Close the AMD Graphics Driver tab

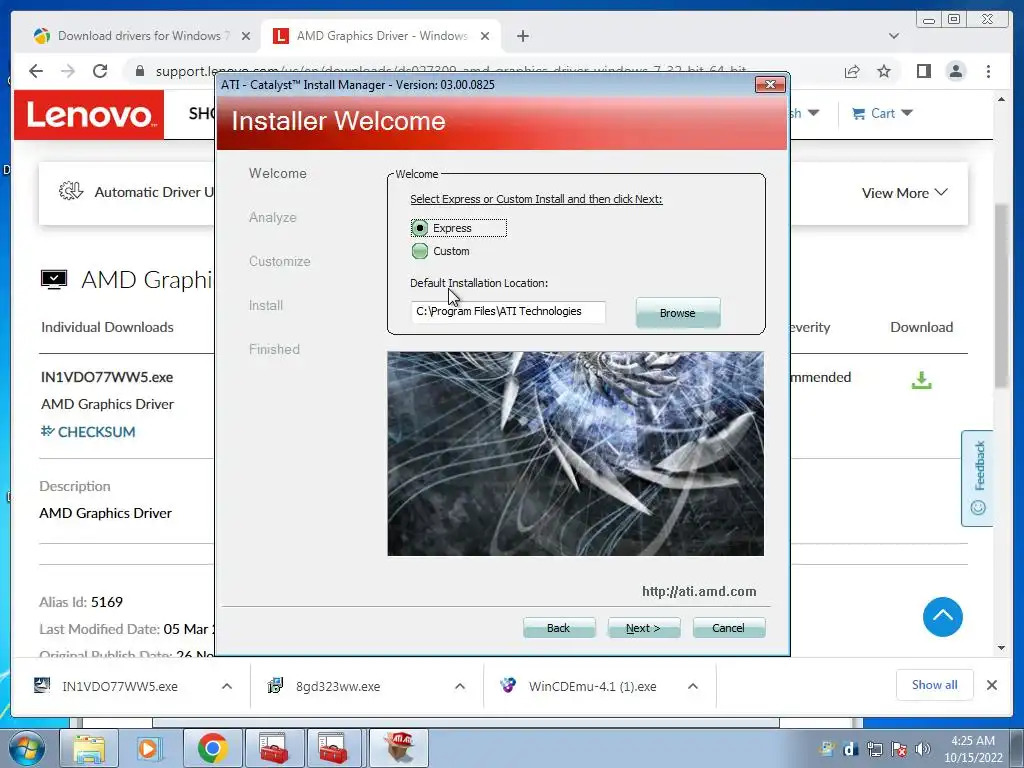click(x=485, y=36)
